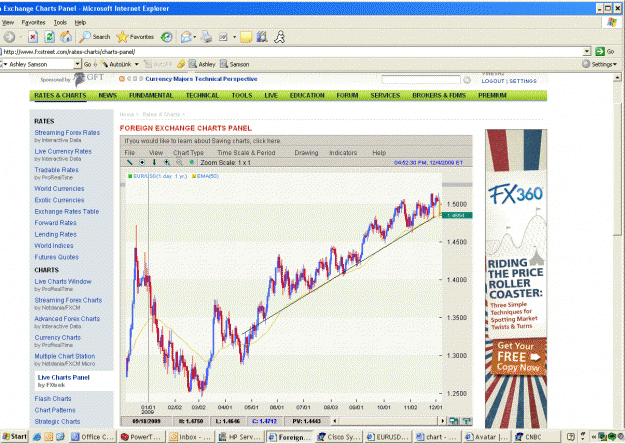Screen dimensions: 625x444
Task: Click the yellow Discuss note icon
Action: point(246,37)
